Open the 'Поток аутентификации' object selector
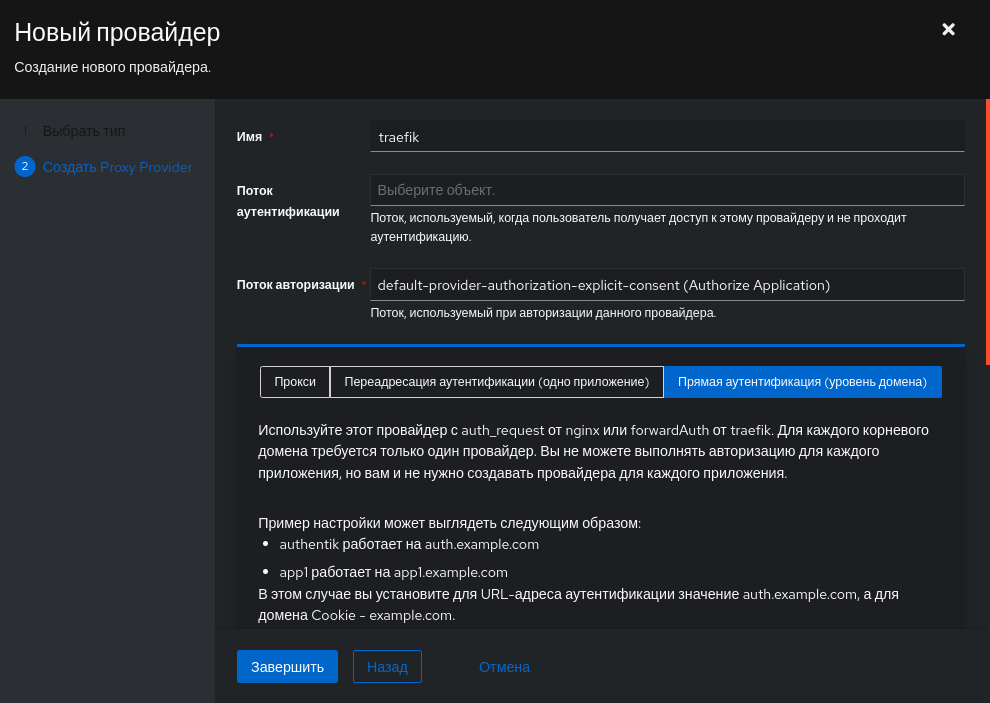The height and width of the screenshot is (703, 990). click(x=666, y=190)
